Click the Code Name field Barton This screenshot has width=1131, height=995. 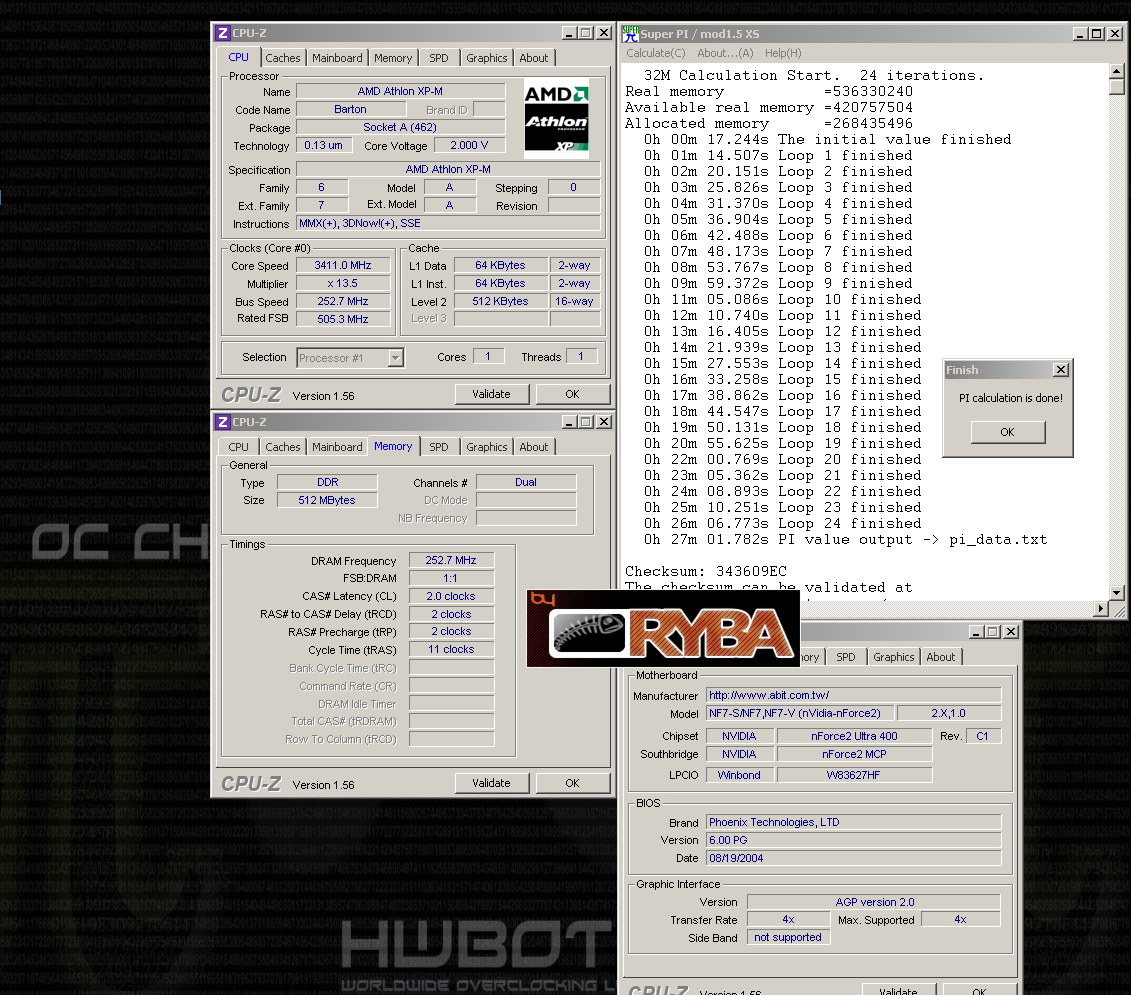[351, 109]
